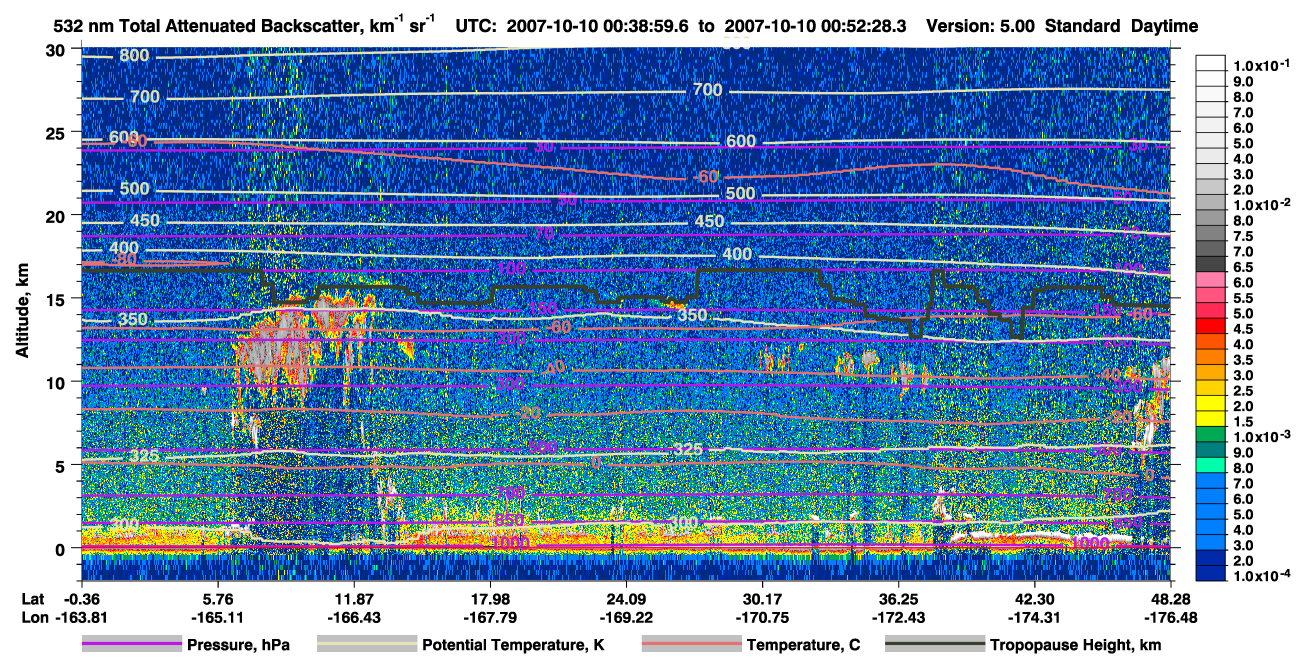This screenshot has width=1300, height=667.
Task: Click the -176.48 longitude tick label
Action: point(1152,617)
